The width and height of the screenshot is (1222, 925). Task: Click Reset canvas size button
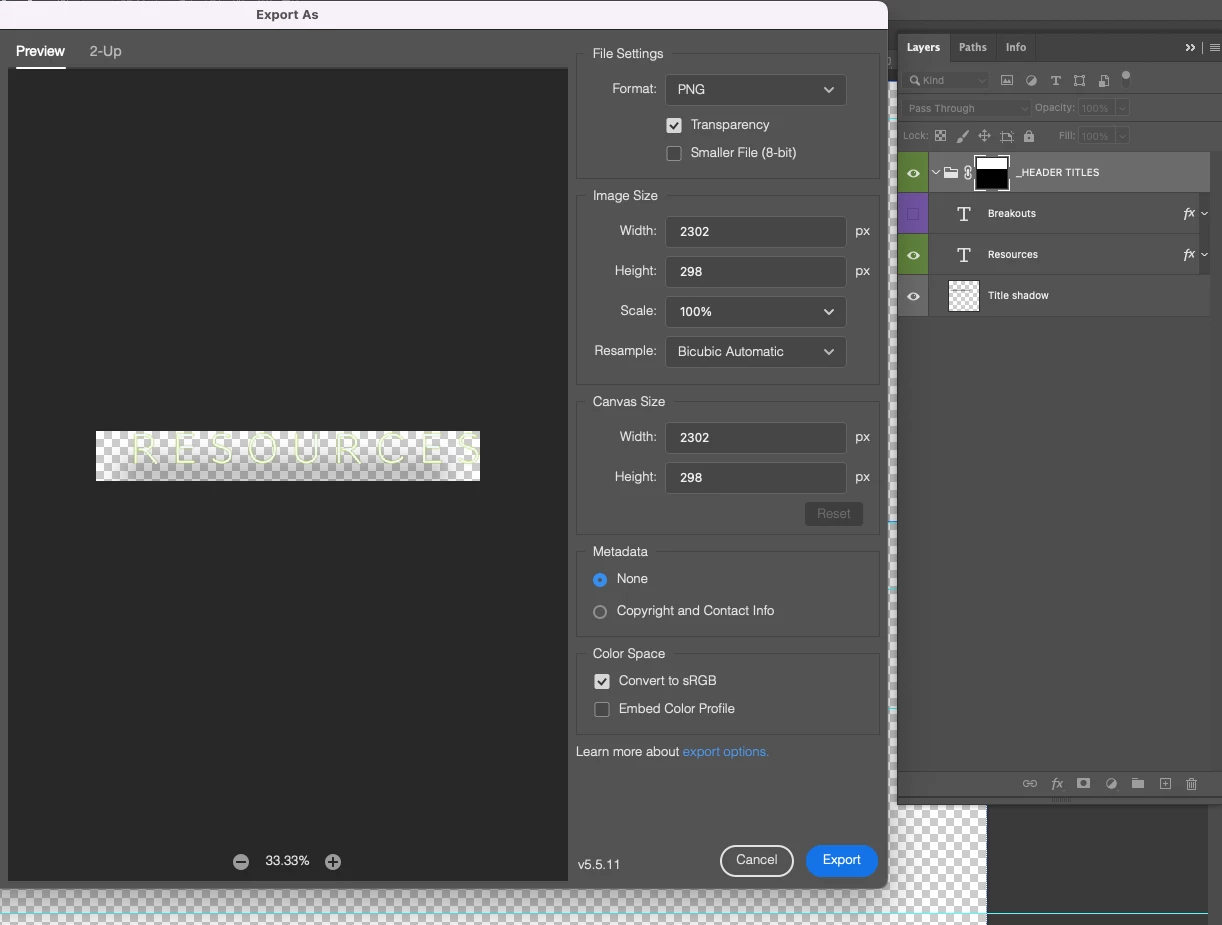pyautogui.click(x=834, y=514)
